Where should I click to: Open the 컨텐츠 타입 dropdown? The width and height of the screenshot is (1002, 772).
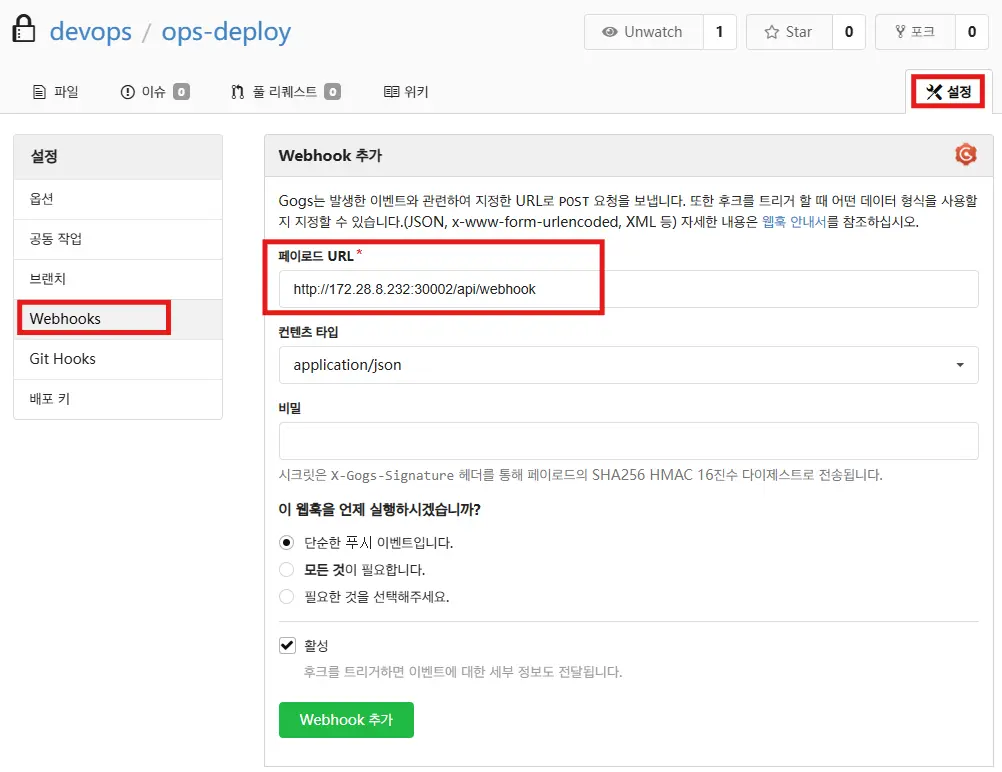[x=628, y=365]
